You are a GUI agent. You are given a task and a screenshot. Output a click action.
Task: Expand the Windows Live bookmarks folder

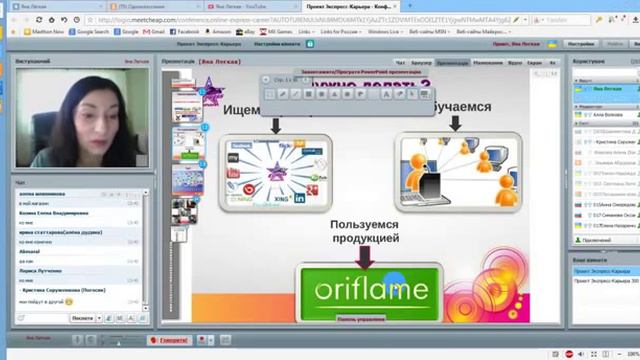point(385,31)
